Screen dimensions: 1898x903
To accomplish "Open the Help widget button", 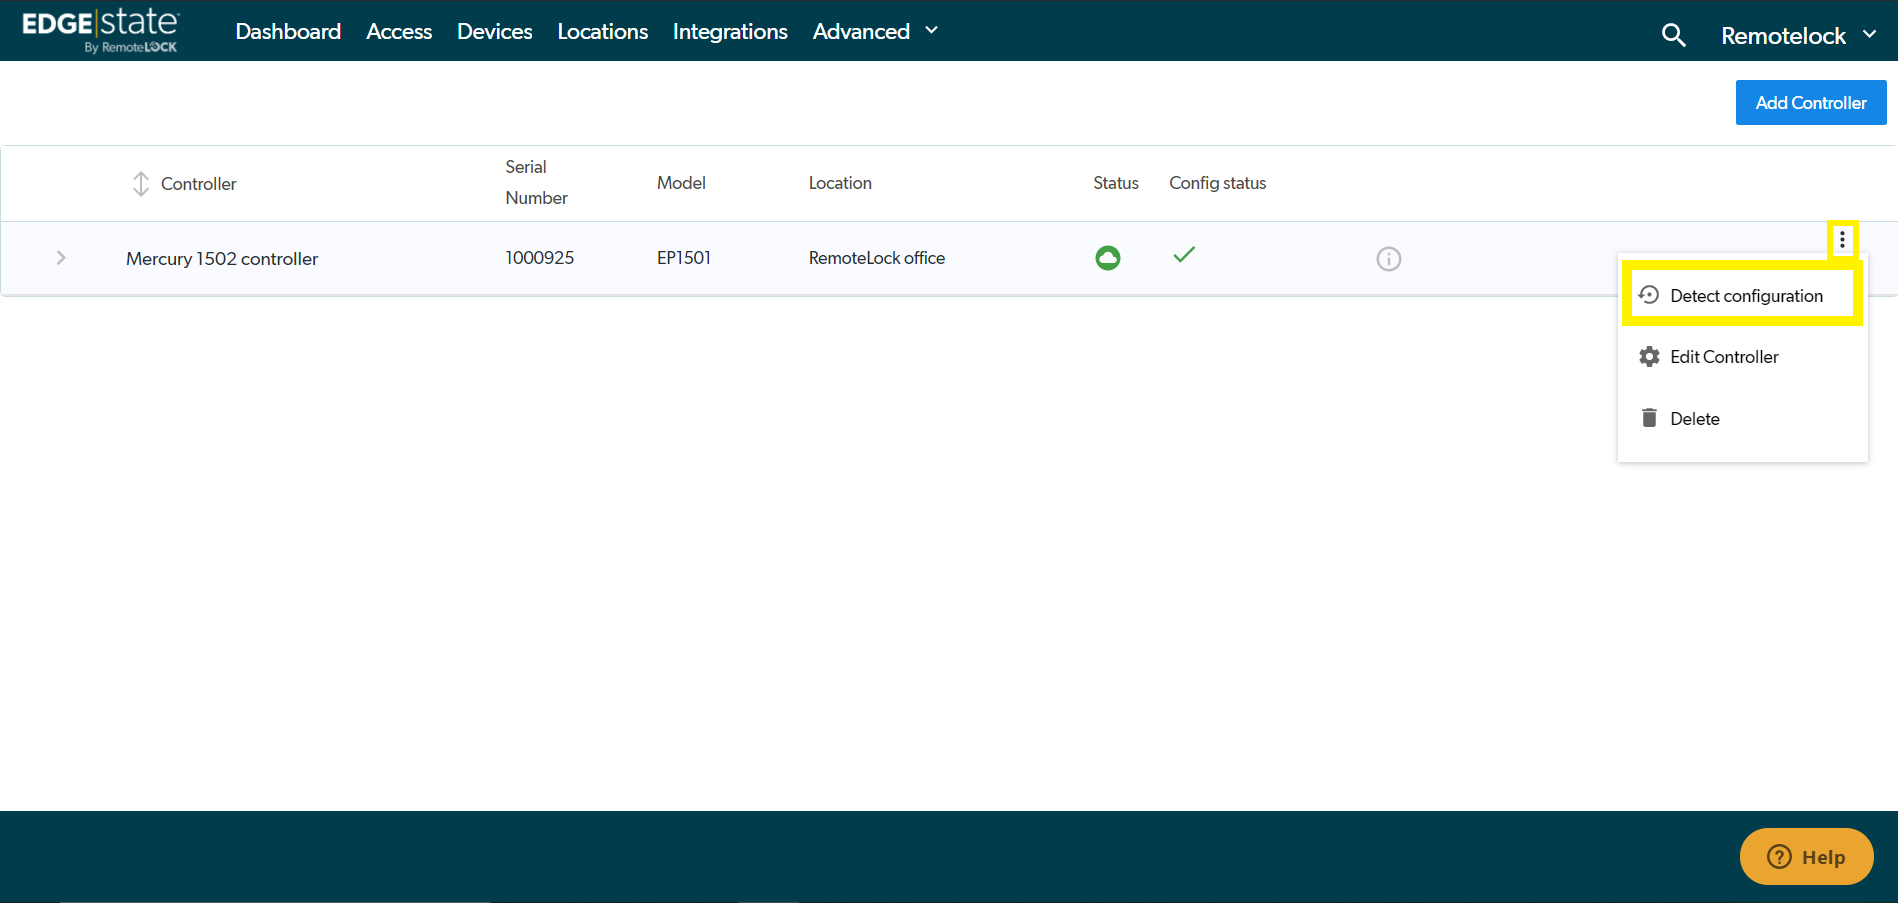I will click(1806, 857).
